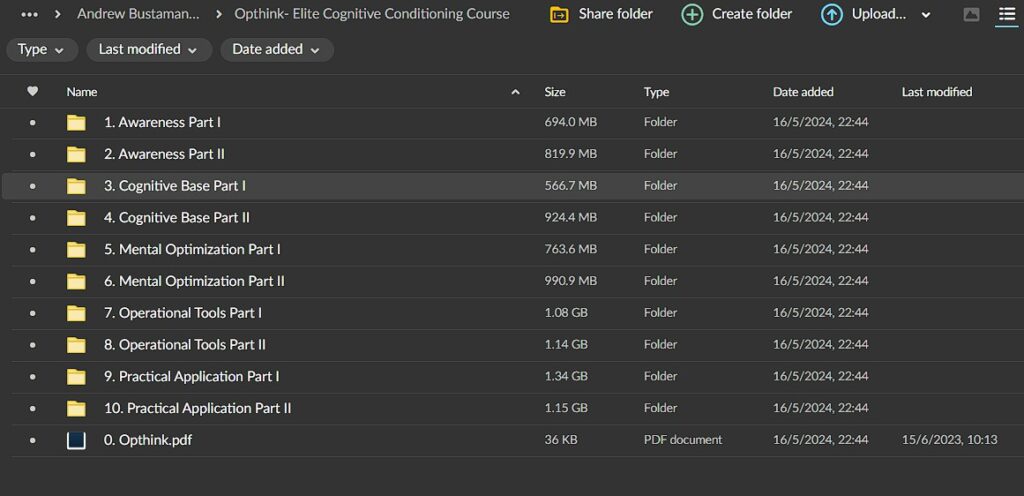
Task: Switch to list view
Action: 1006,15
